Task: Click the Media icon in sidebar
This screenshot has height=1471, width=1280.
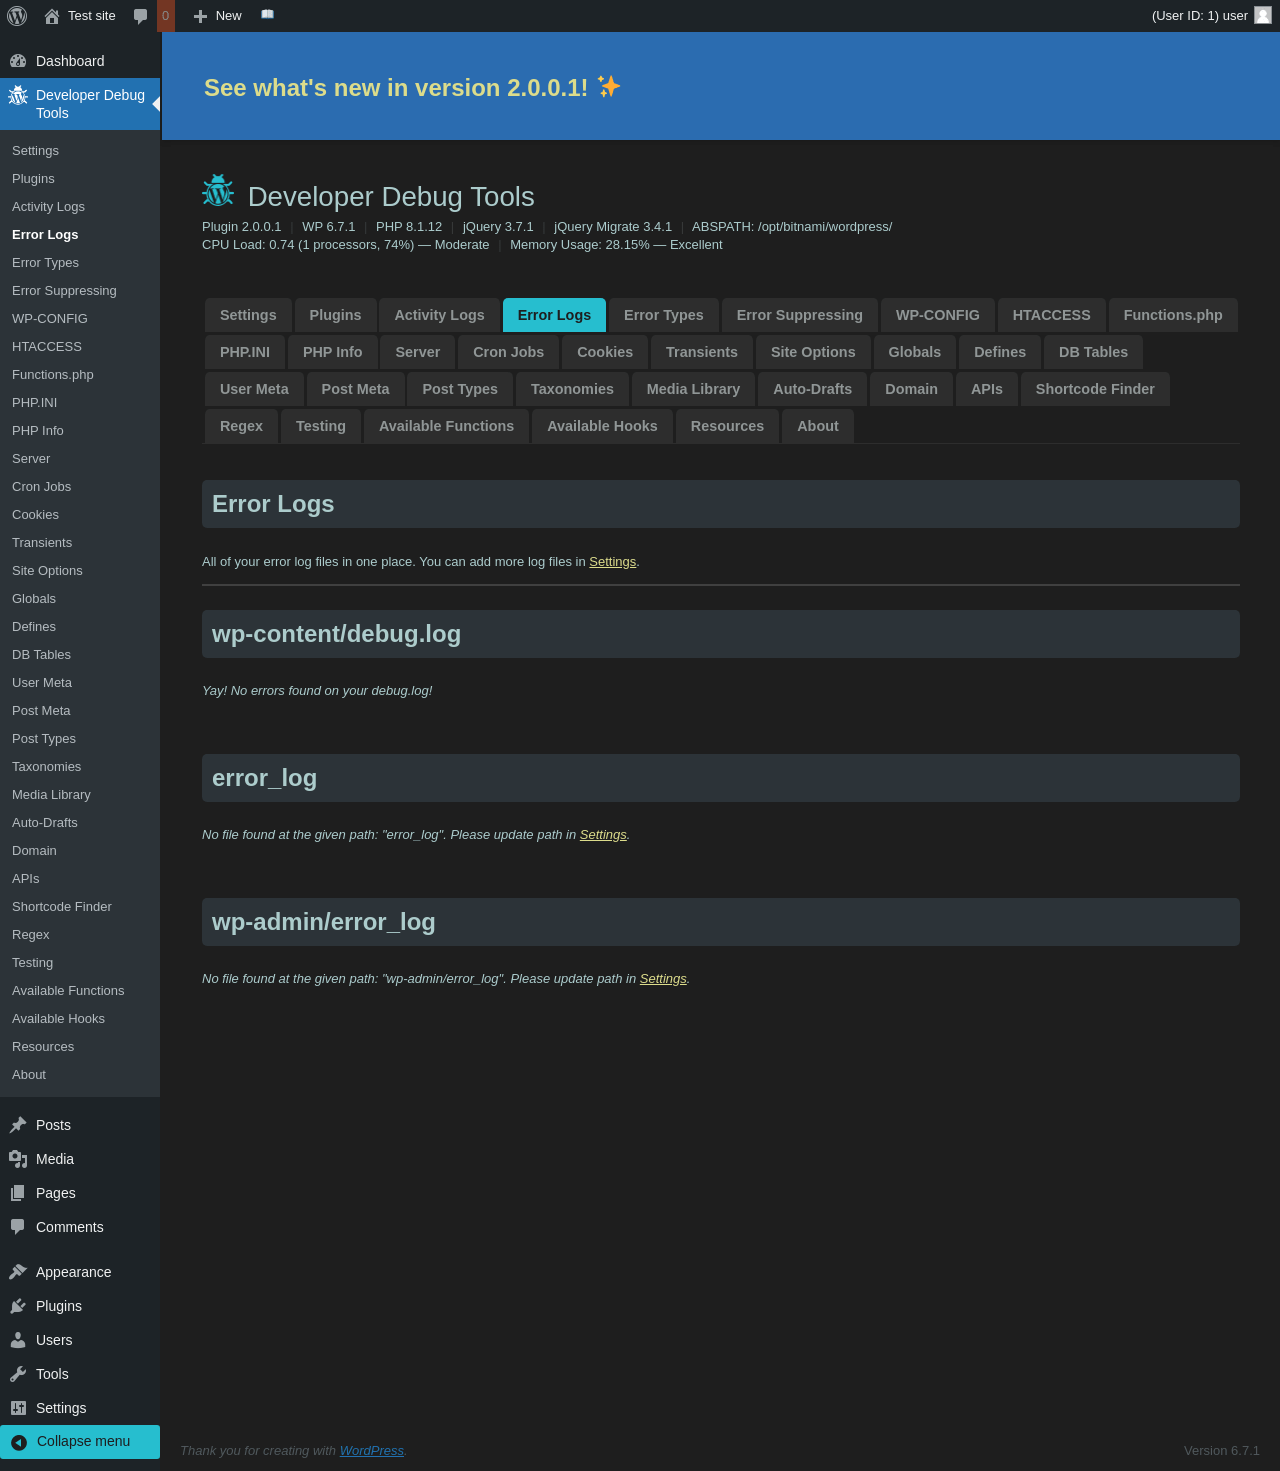Action: (18, 1159)
